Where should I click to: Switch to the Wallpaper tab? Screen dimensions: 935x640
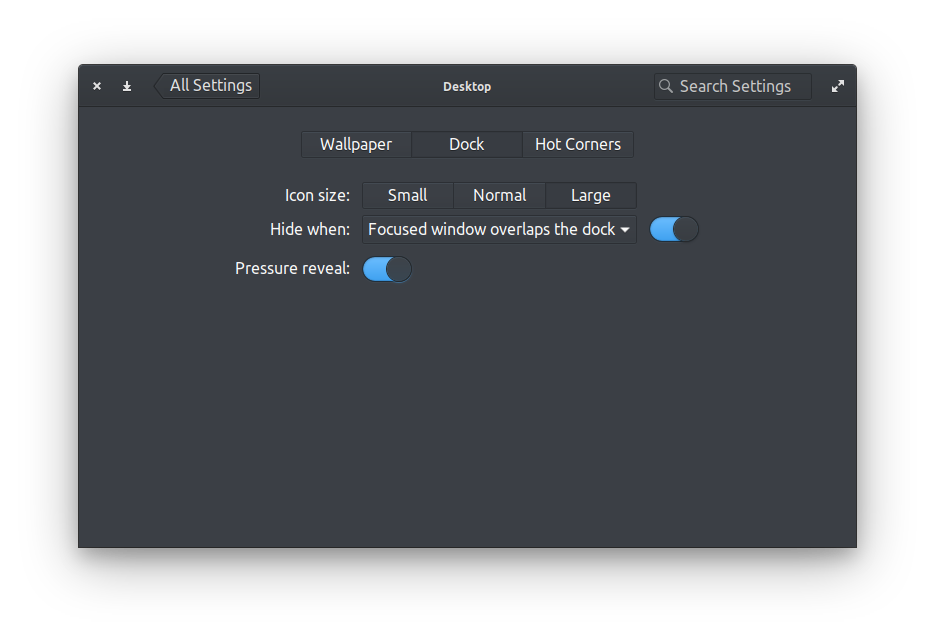click(356, 144)
